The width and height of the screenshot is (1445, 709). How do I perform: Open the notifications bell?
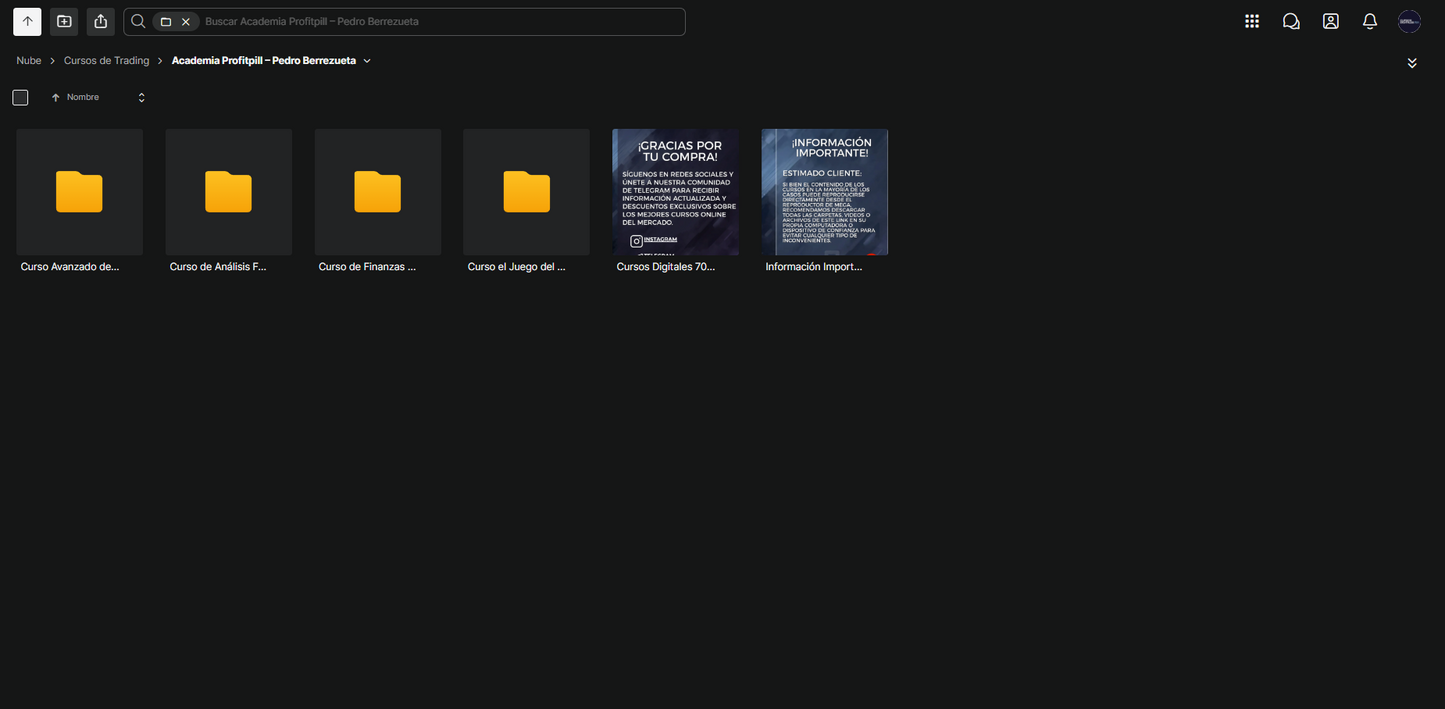tap(1370, 21)
